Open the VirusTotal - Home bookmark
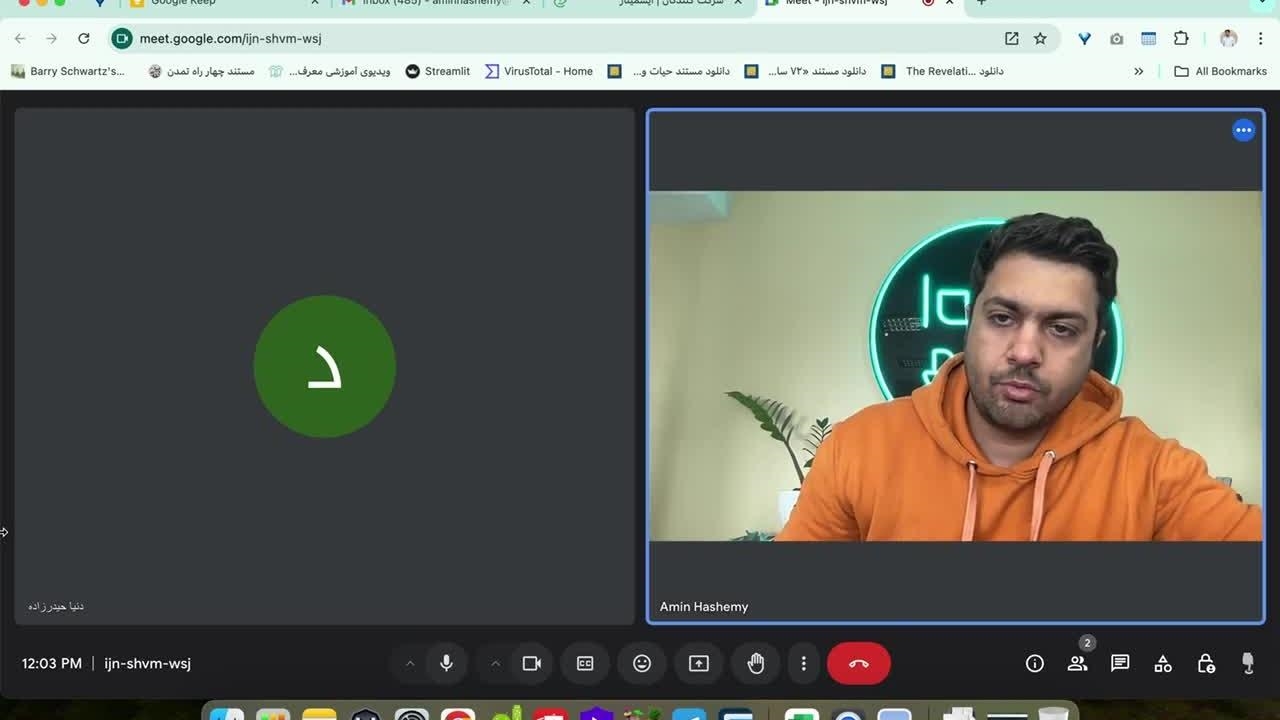The width and height of the screenshot is (1280, 720). (538, 71)
